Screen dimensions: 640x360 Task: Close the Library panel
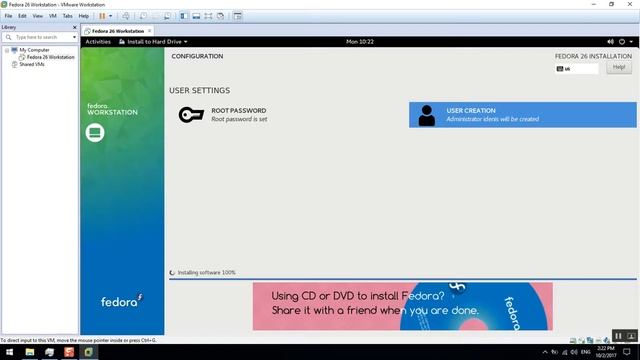point(74,27)
